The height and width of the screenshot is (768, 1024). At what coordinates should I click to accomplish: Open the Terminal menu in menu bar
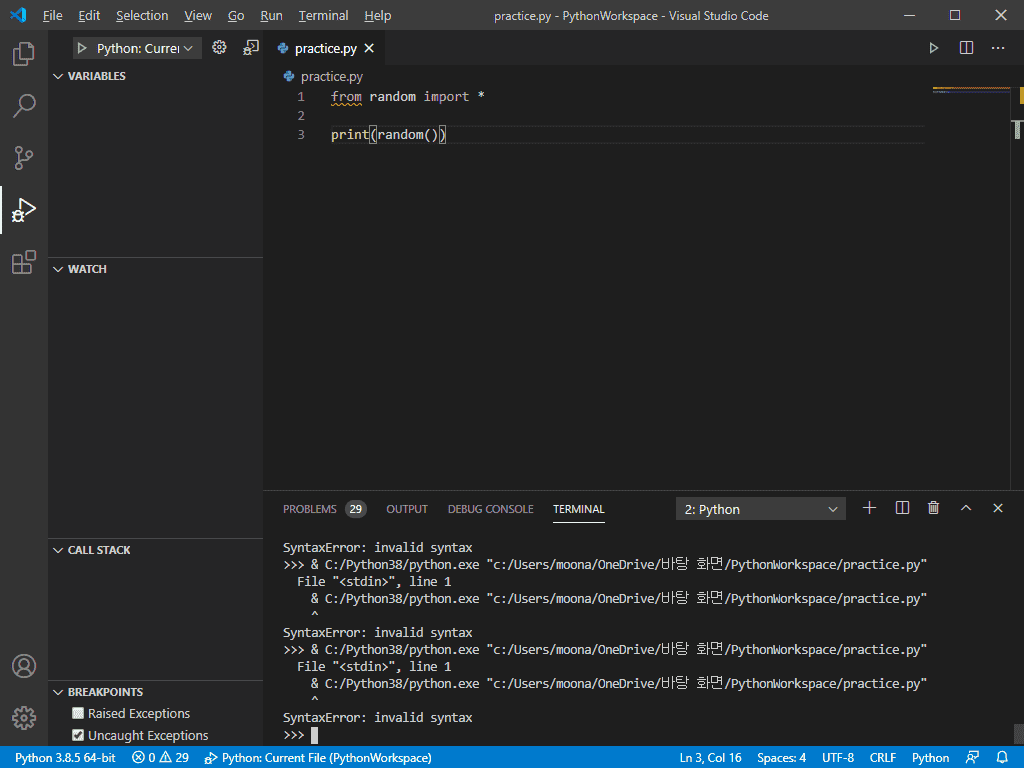coord(323,16)
